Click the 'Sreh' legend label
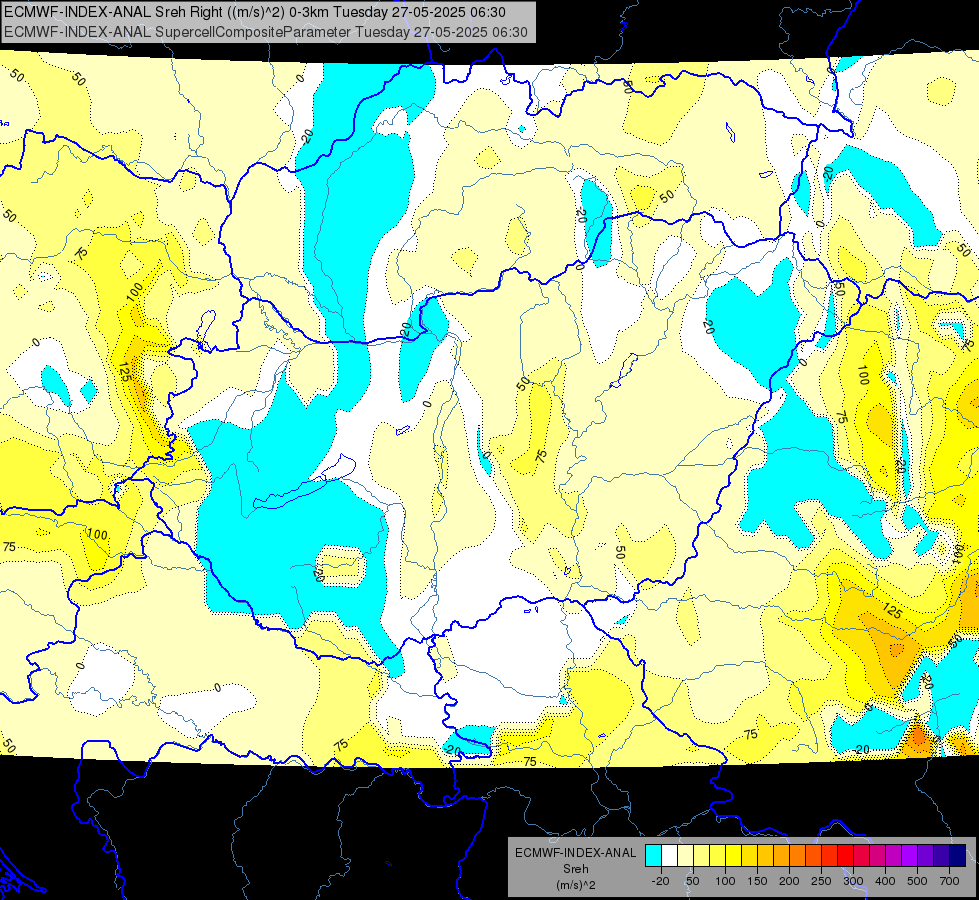 pyautogui.click(x=576, y=869)
